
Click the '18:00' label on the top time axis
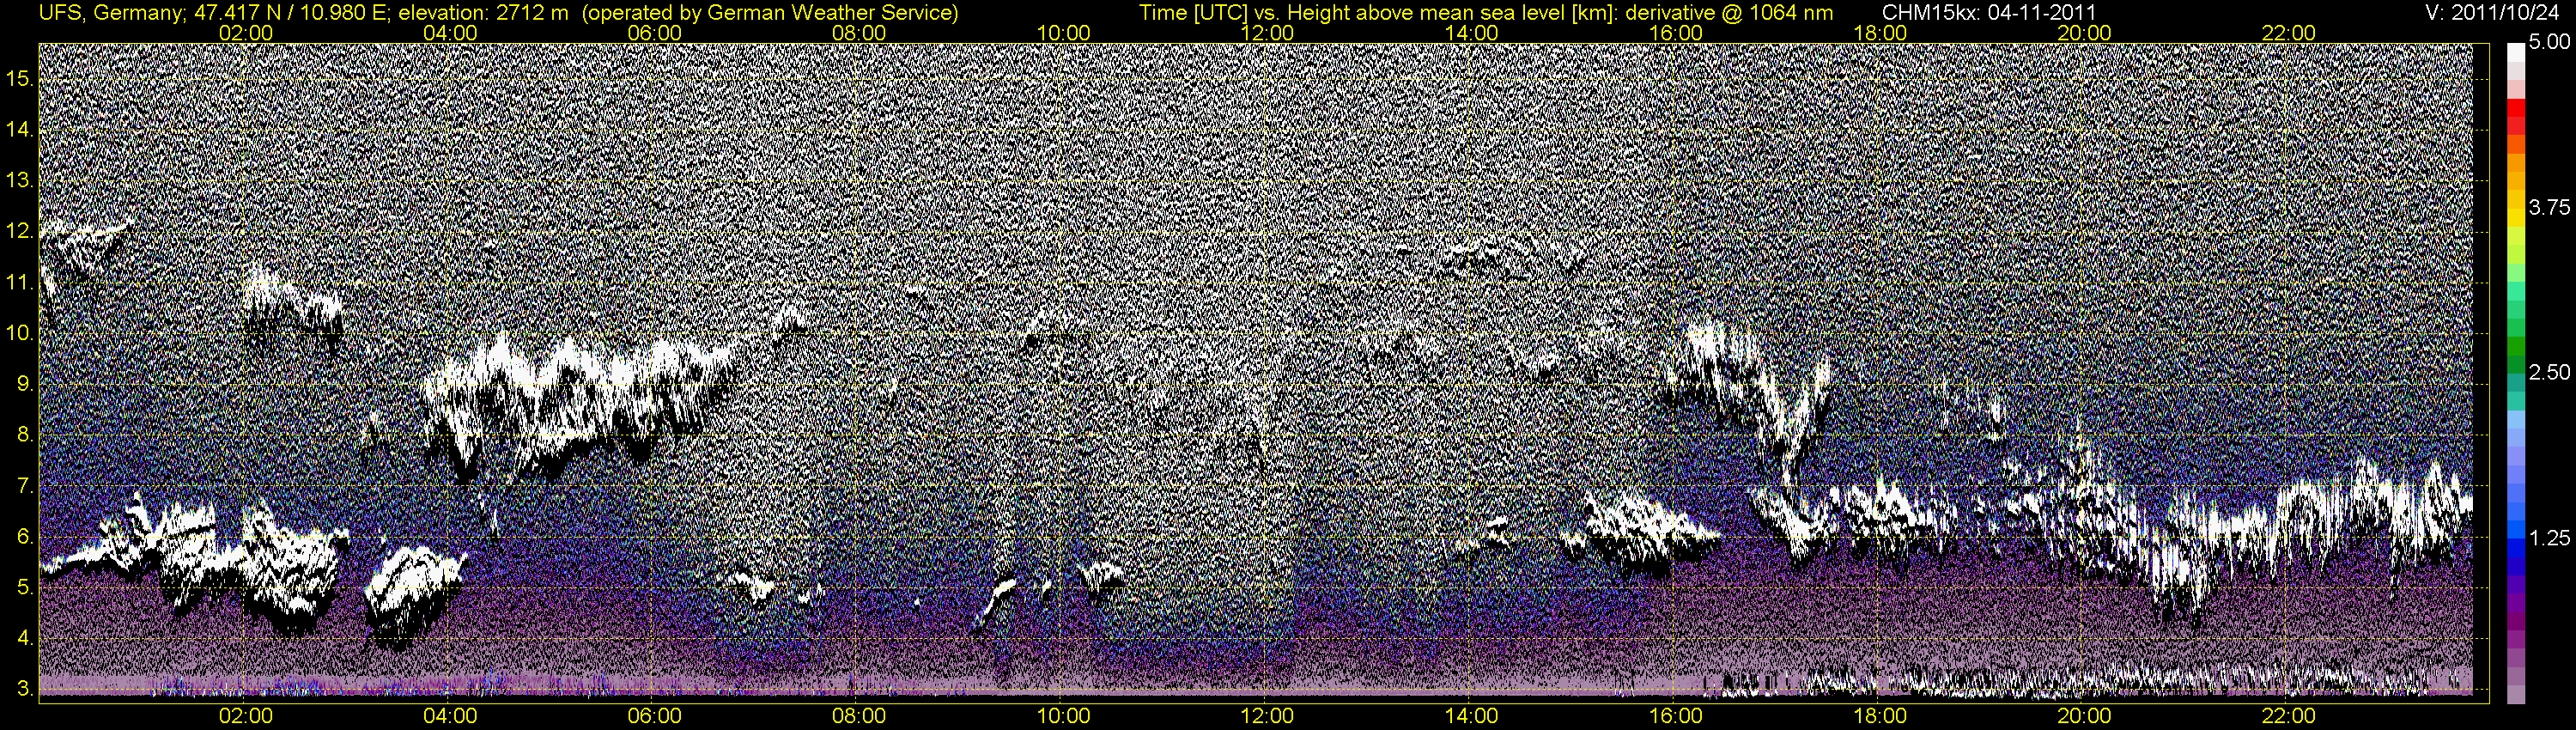[1880, 33]
